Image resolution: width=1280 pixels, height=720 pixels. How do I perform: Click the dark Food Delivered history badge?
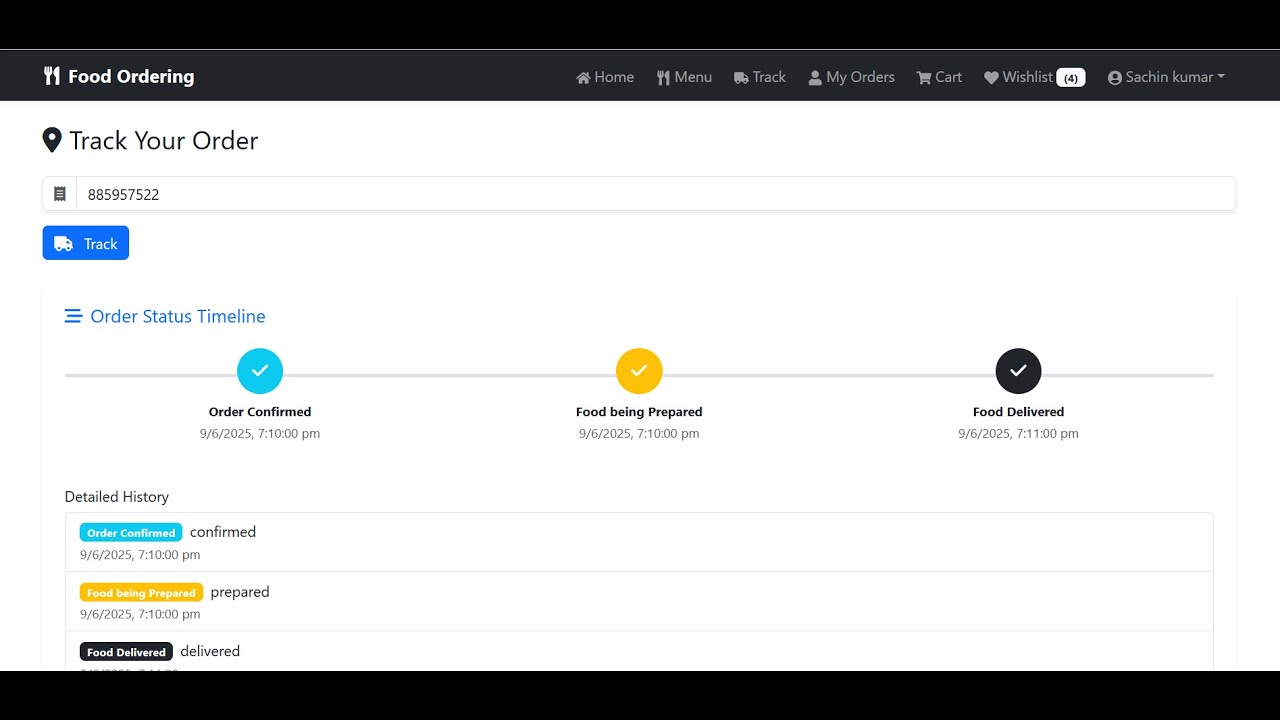pyautogui.click(x=126, y=652)
